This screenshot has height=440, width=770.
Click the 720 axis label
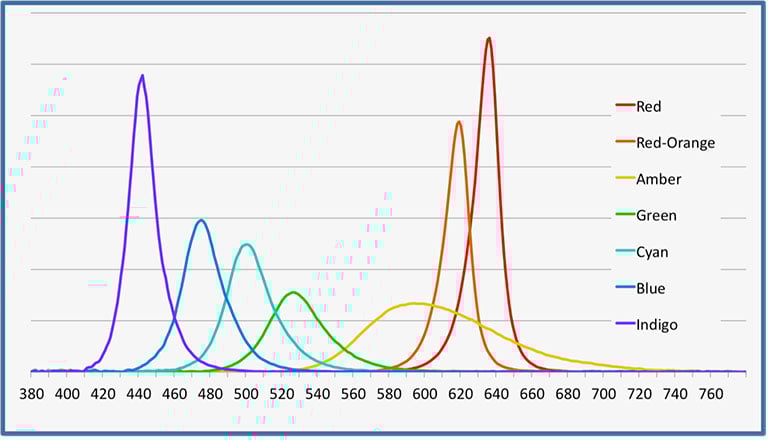(639, 394)
